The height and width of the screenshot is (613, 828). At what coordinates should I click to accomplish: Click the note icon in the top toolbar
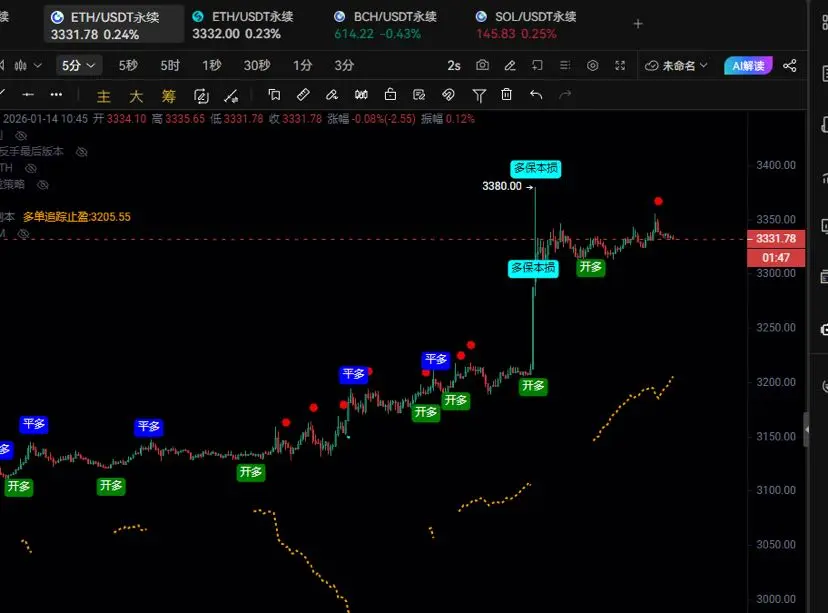coord(537,65)
